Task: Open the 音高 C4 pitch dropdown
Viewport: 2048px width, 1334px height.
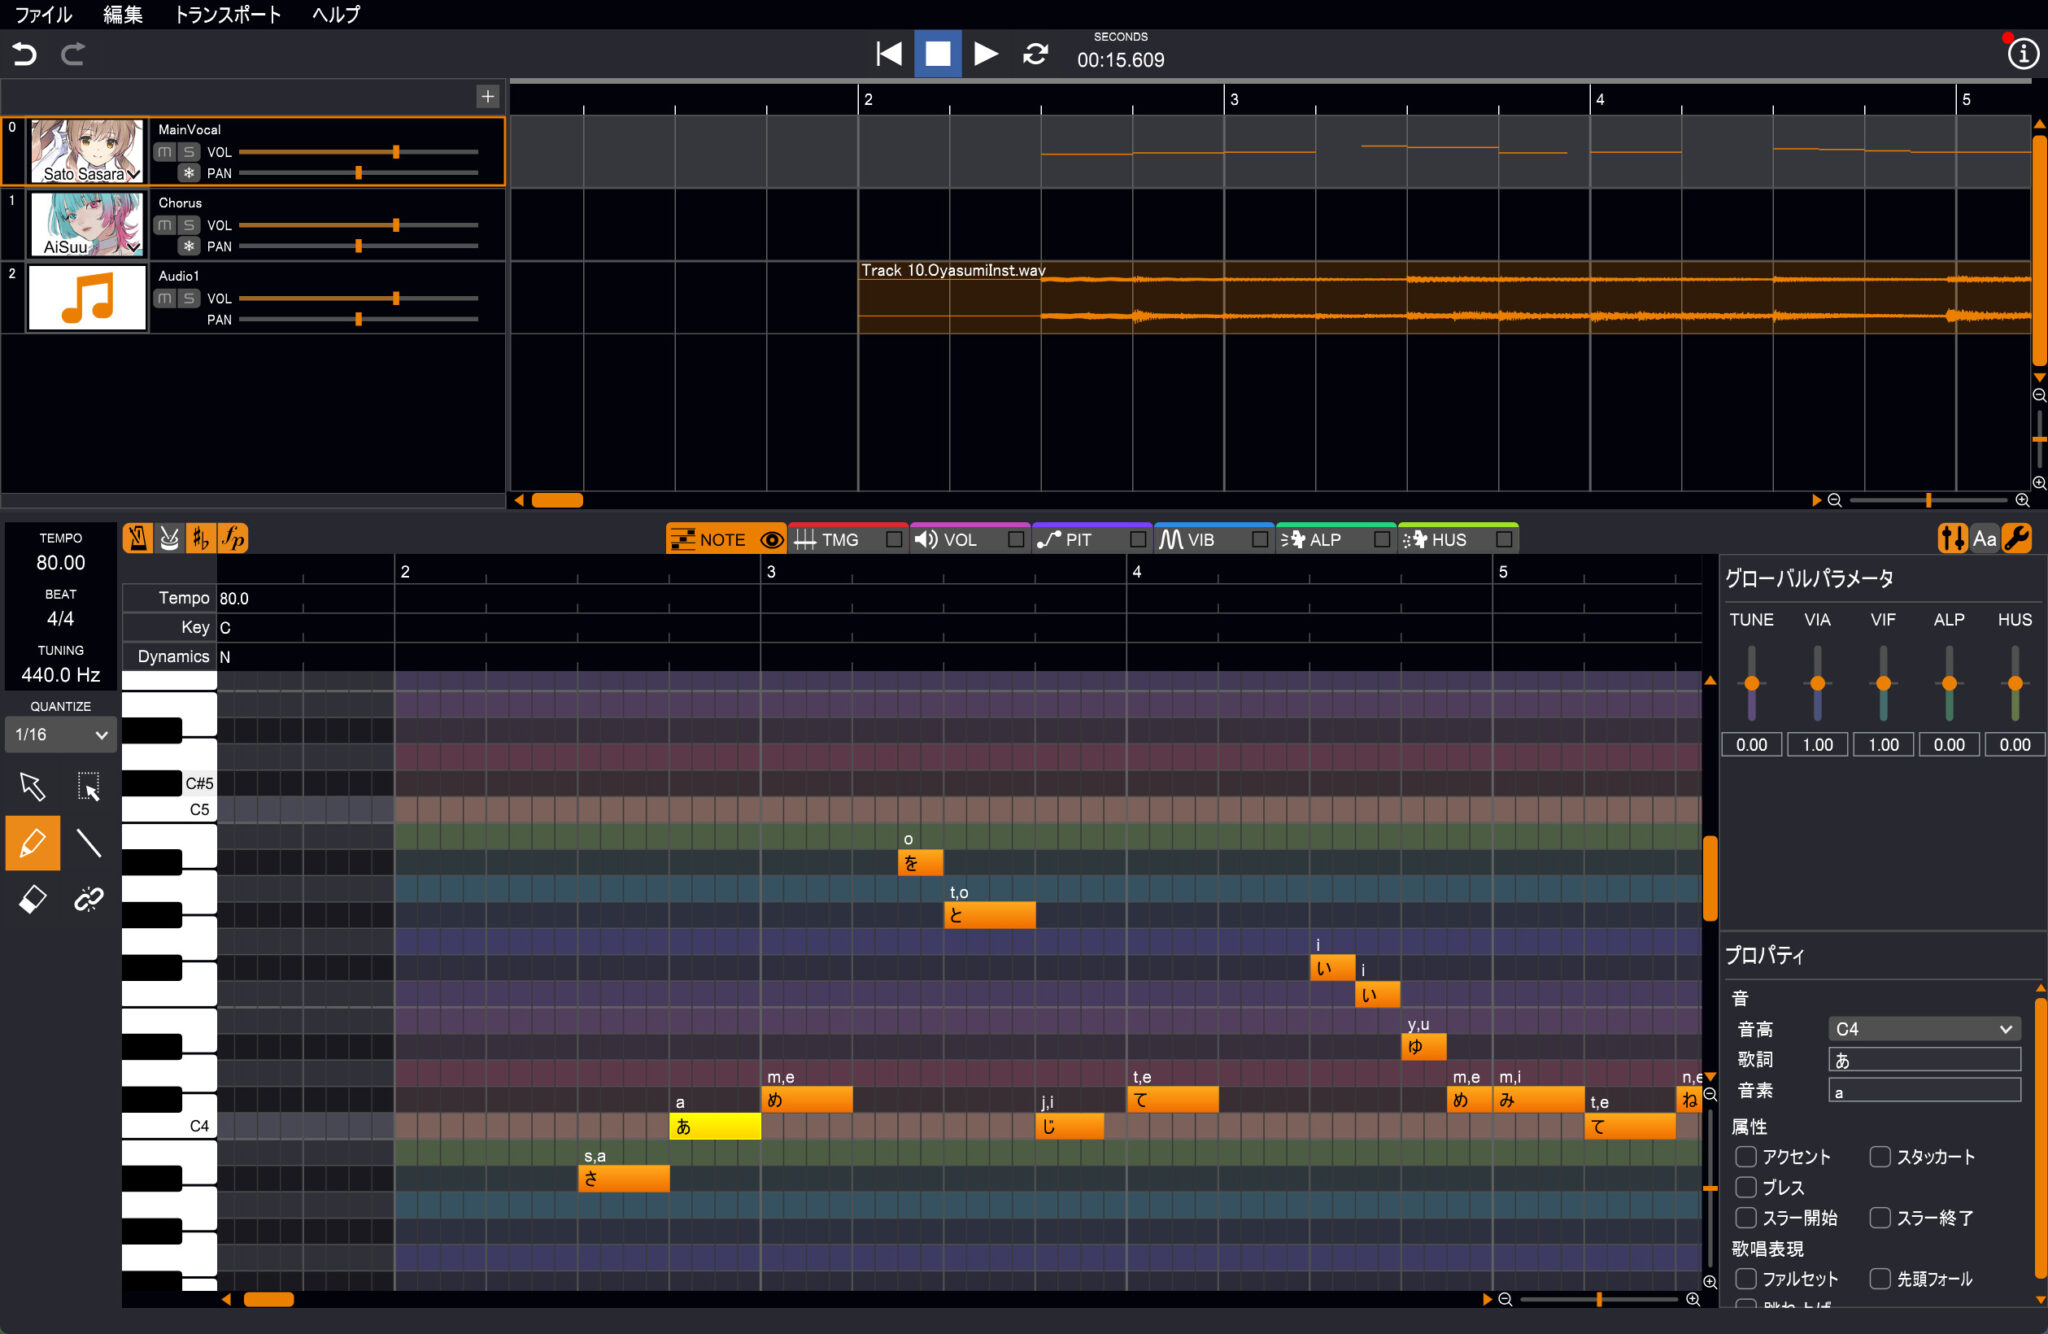Action: coord(1923,1029)
